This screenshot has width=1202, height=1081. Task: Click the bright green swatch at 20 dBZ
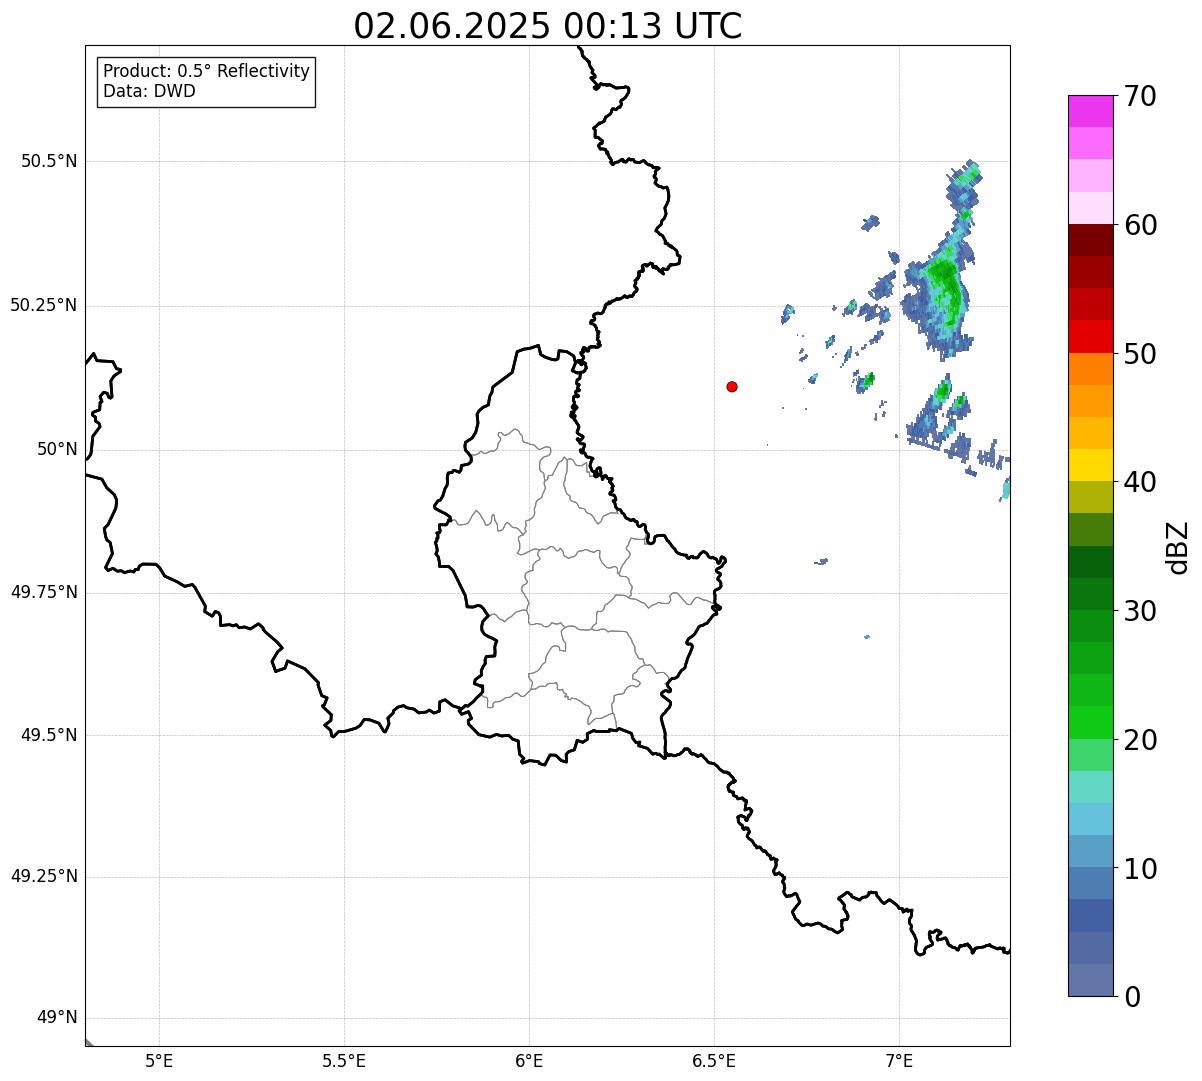coord(1091,722)
